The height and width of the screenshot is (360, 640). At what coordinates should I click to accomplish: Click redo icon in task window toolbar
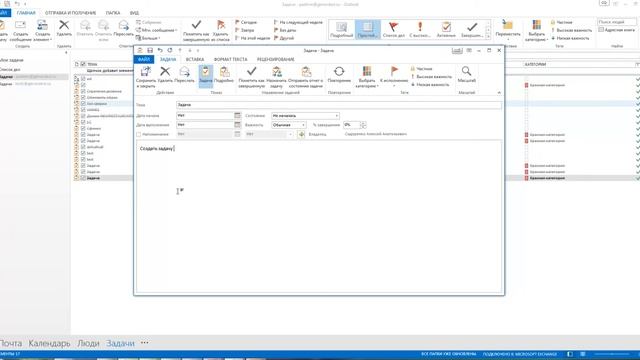(x=170, y=50)
